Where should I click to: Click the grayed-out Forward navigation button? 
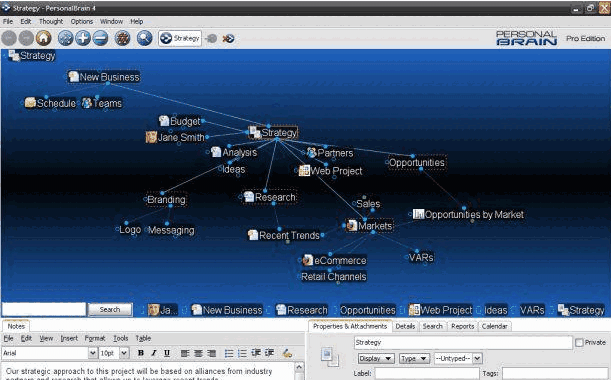(x=26, y=38)
